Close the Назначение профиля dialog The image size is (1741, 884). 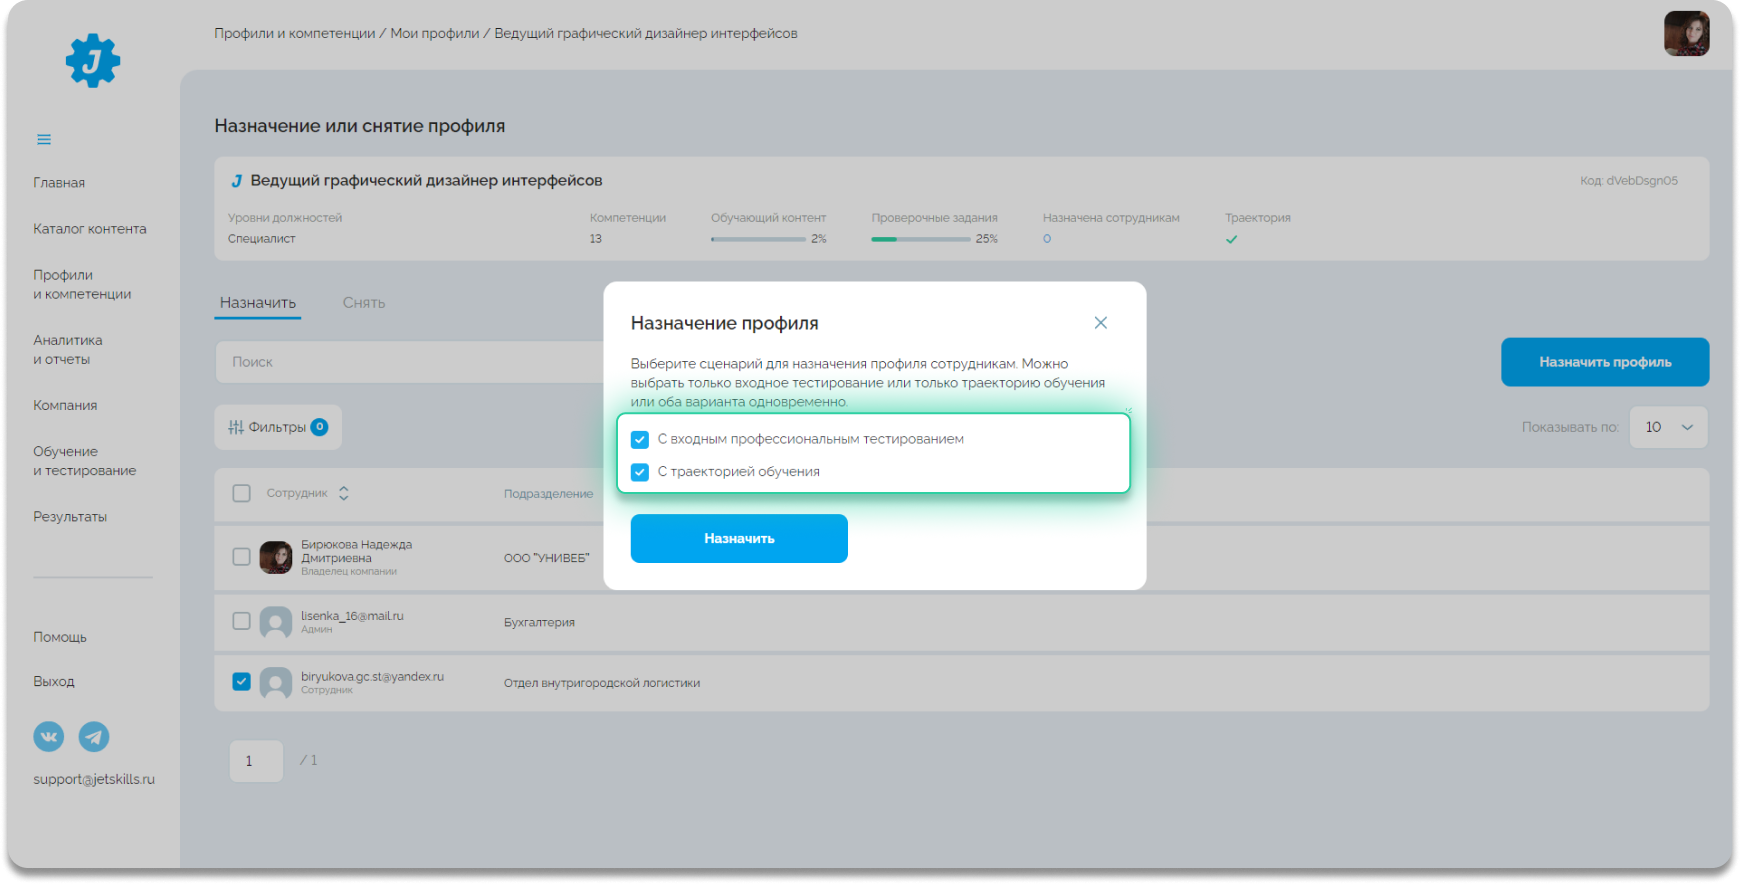tap(1100, 323)
